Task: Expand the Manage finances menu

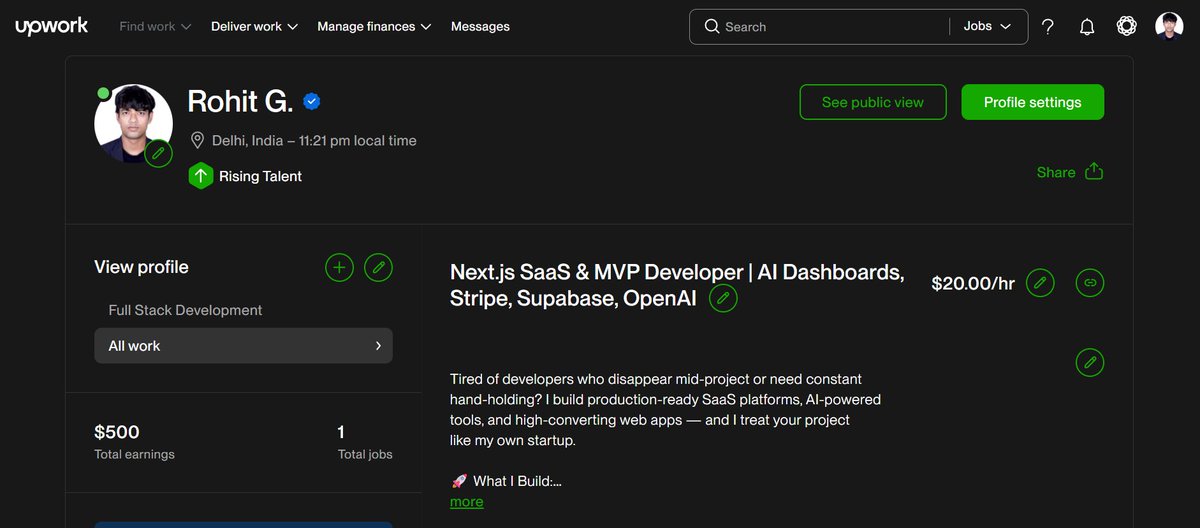Action: click(374, 27)
